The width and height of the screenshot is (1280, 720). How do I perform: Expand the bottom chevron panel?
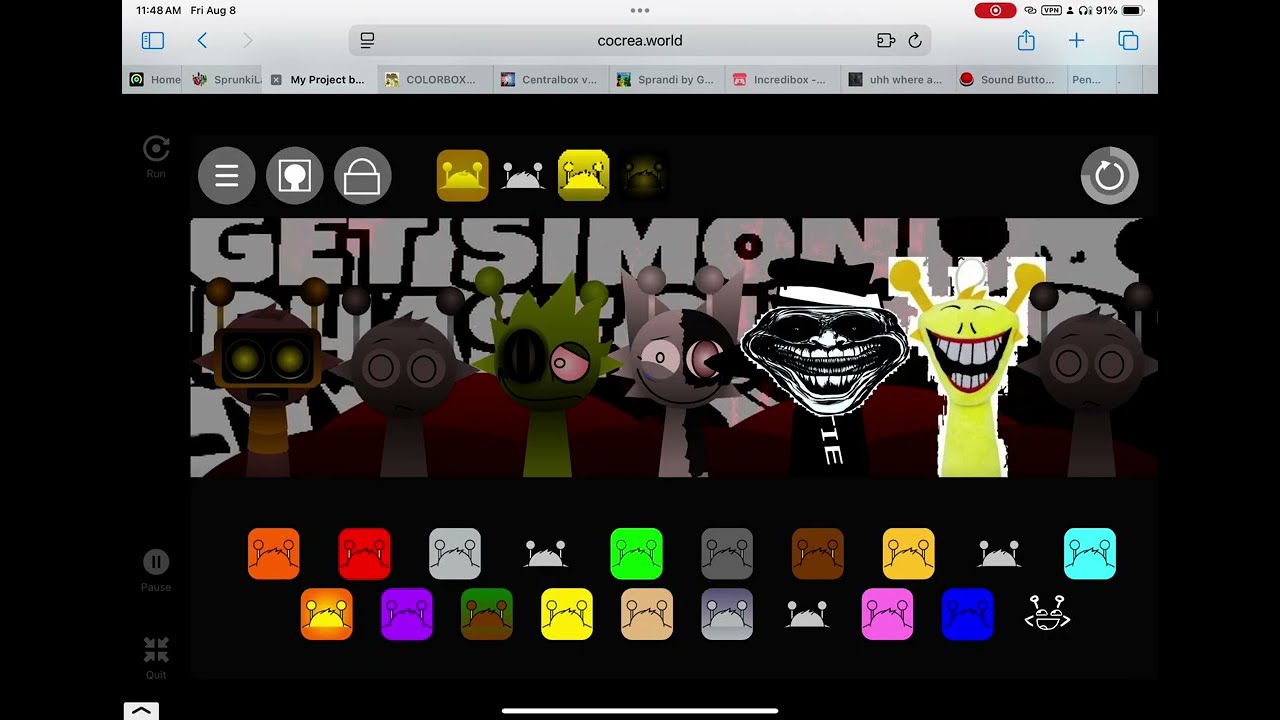click(141, 711)
